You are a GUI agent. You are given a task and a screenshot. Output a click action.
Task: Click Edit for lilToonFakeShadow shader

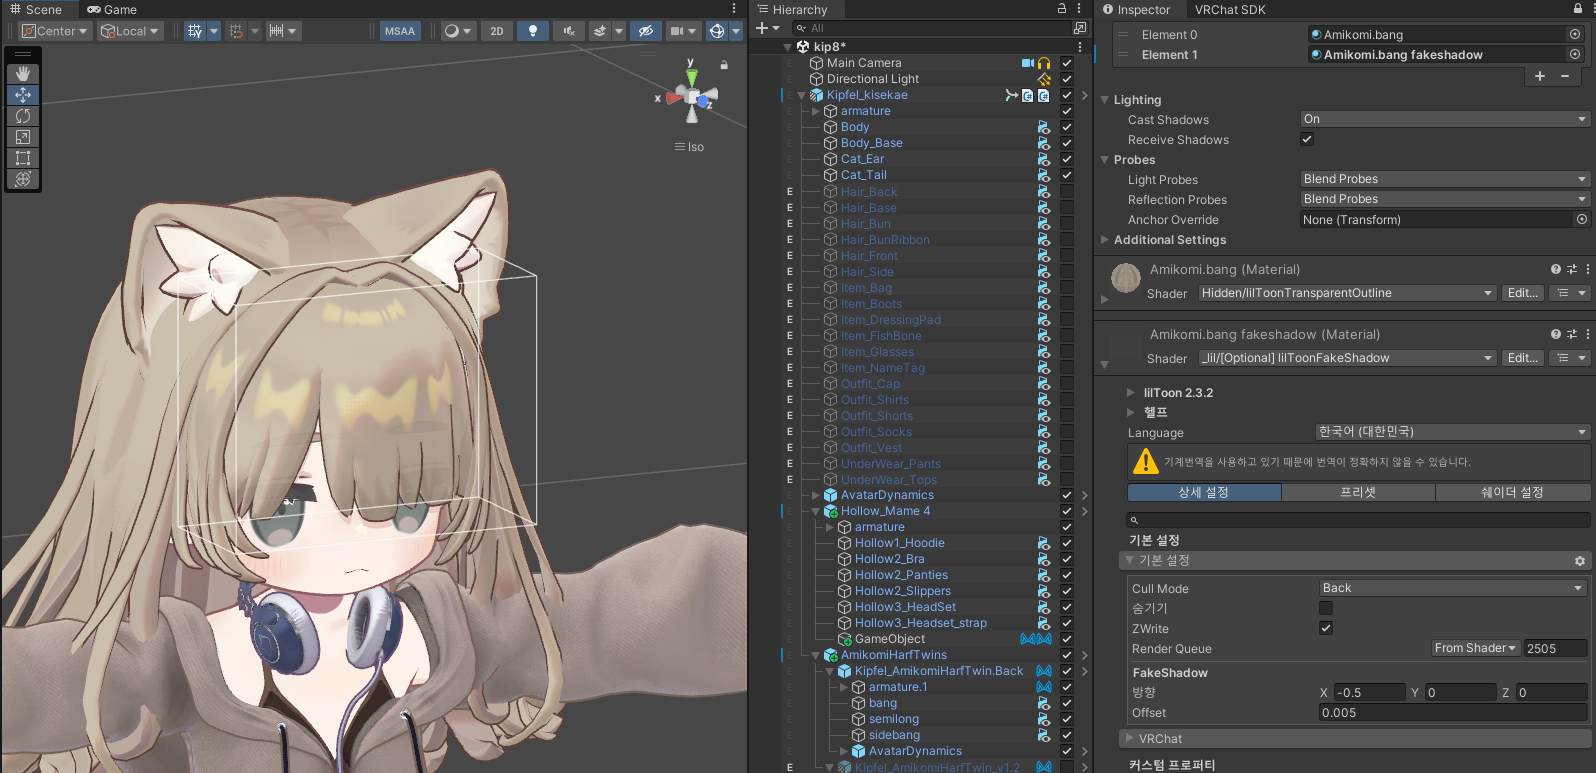pyautogui.click(x=1523, y=358)
